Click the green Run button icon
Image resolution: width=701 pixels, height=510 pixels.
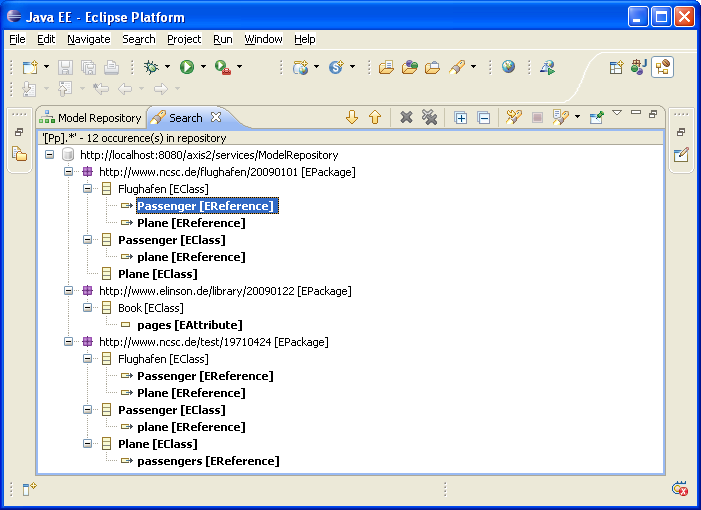click(x=187, y=67)
